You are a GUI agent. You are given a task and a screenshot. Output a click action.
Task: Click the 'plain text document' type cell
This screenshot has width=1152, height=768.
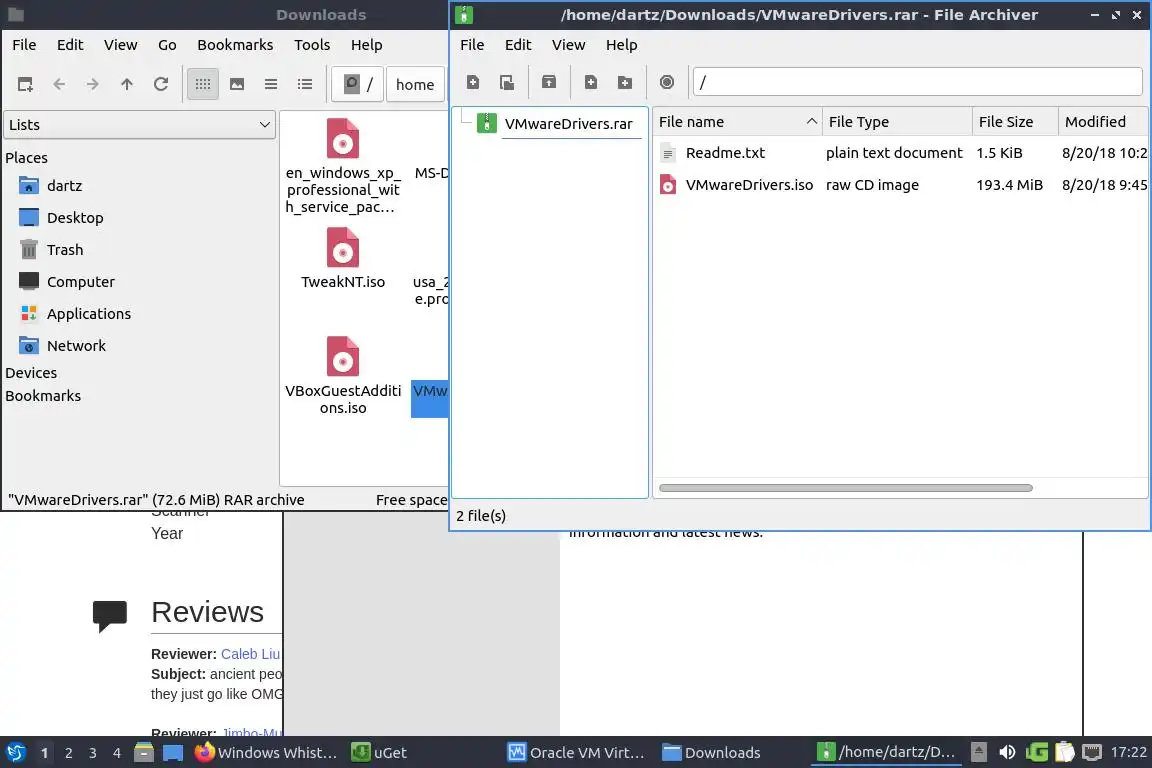click(x=894, y=153)
